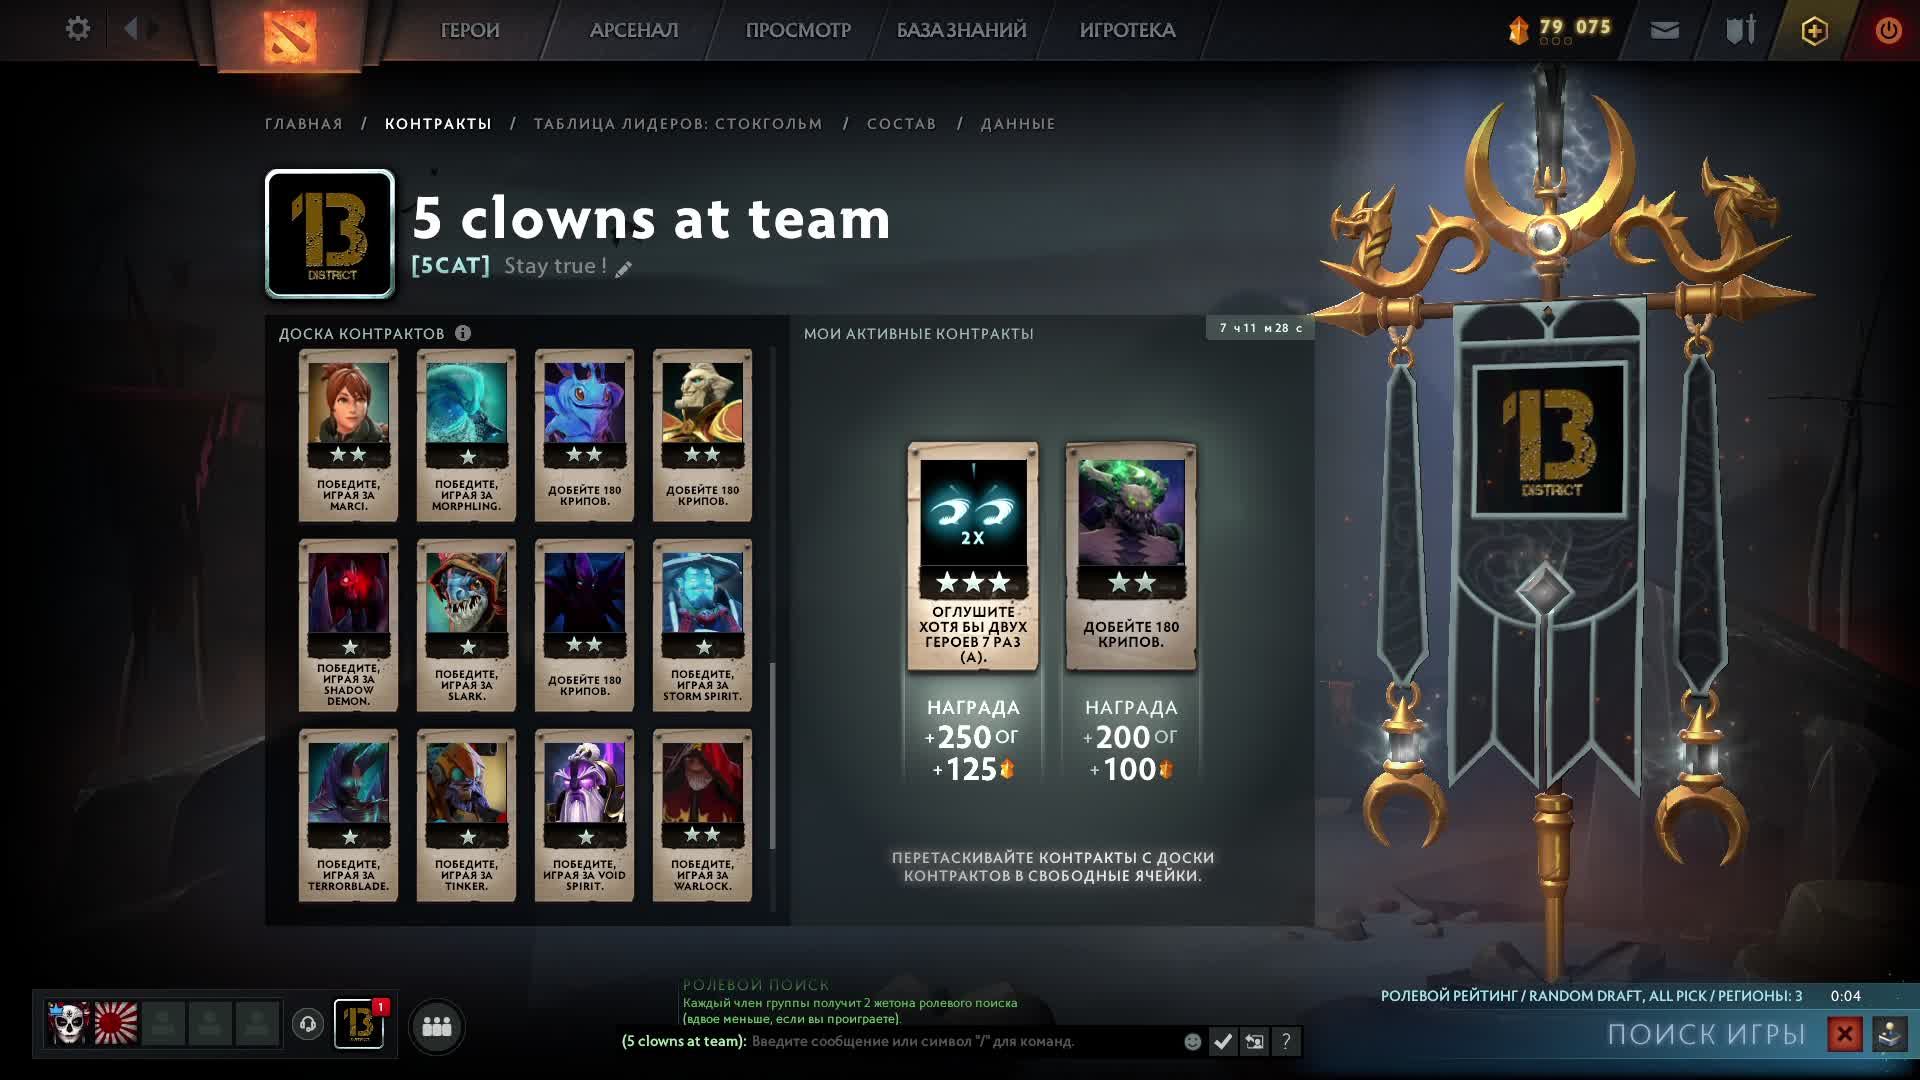This screenshot has height=1080, width=1920.
Task: Go to the Состав guild tab
Action: 901,124
